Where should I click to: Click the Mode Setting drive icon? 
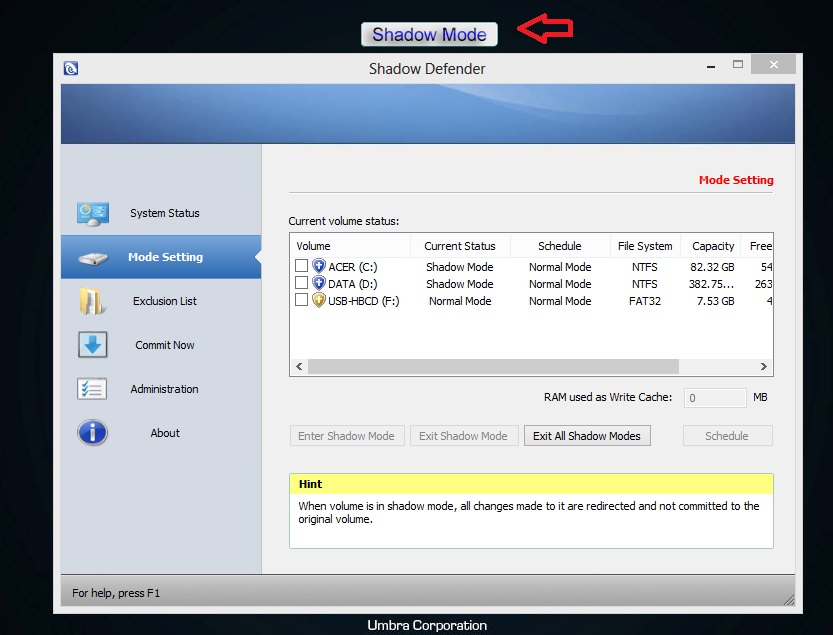coord(93,258)
